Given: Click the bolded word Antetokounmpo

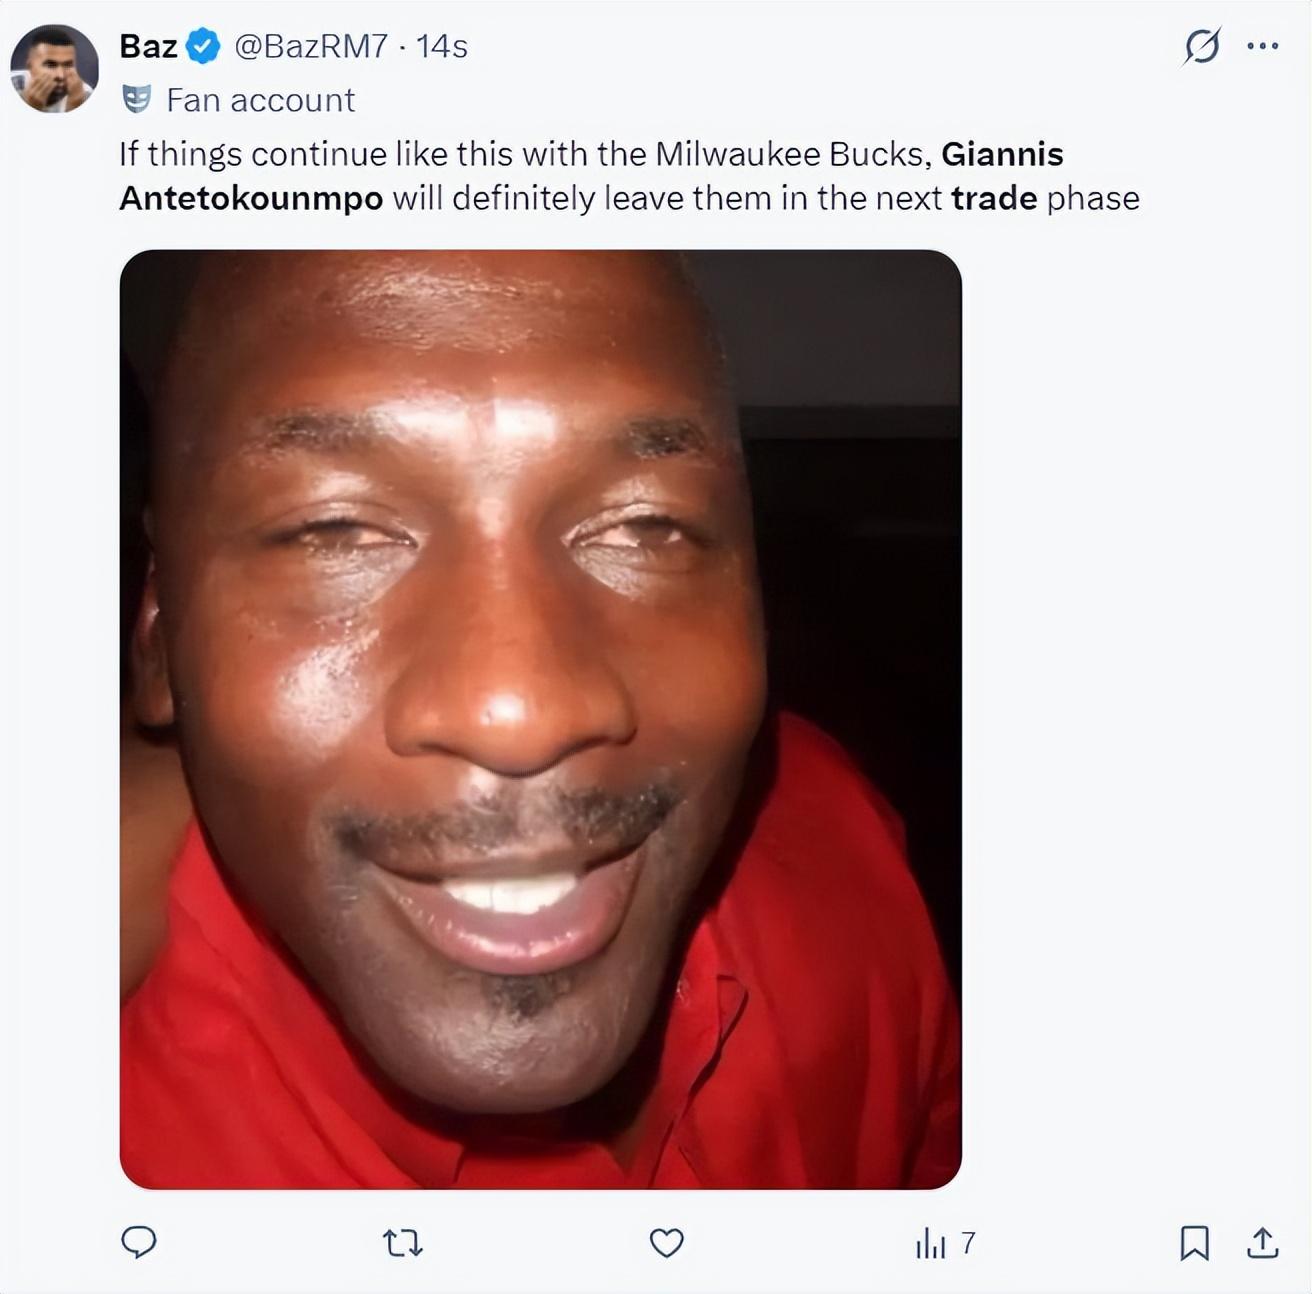Looking at the screenshot, I should pos(251,198).
